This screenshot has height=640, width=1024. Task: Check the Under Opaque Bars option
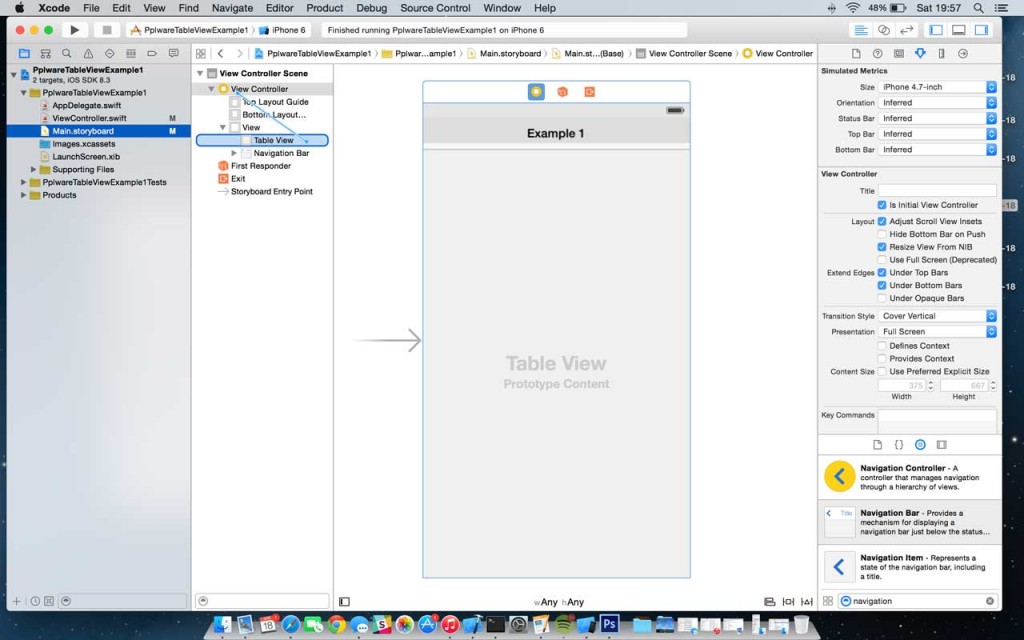(882, 298)
